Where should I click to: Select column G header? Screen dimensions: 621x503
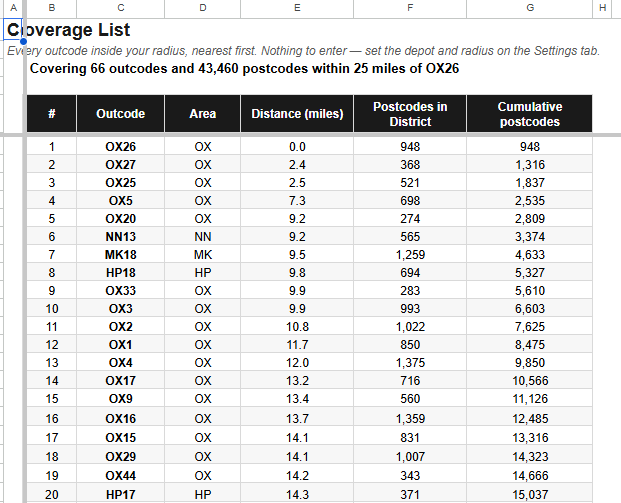[x=530, y=8]
